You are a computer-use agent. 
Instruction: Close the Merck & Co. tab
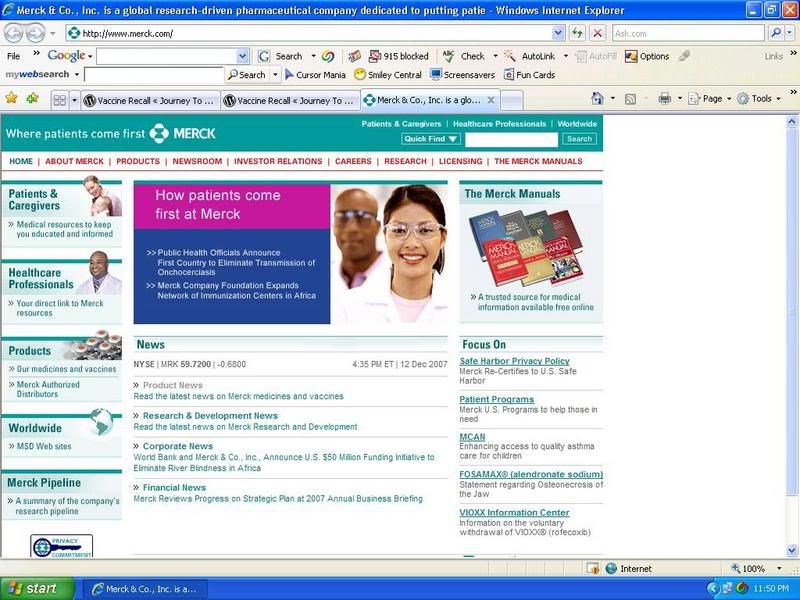click(491, 100)
